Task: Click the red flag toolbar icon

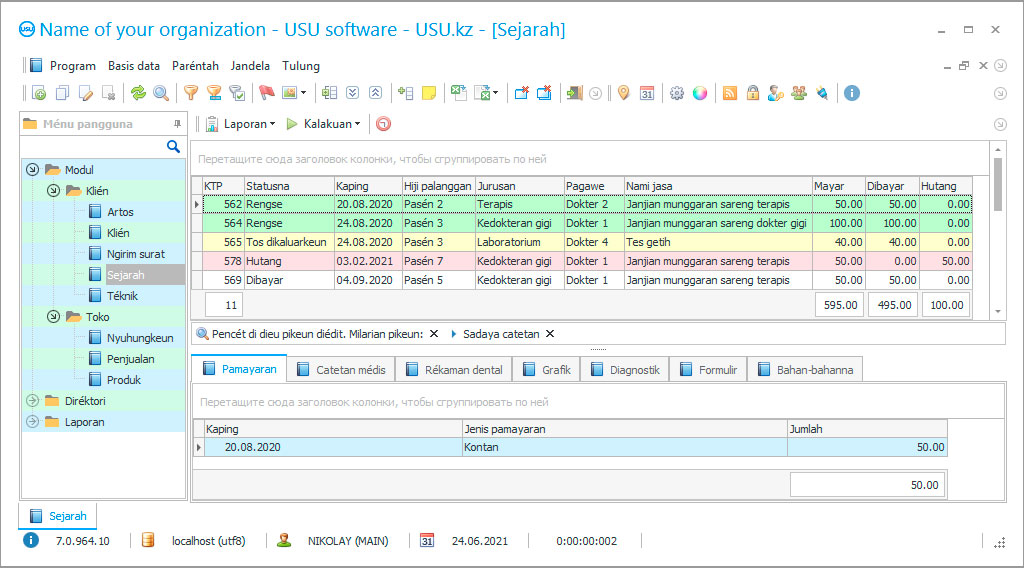Action: coord(266,93)
